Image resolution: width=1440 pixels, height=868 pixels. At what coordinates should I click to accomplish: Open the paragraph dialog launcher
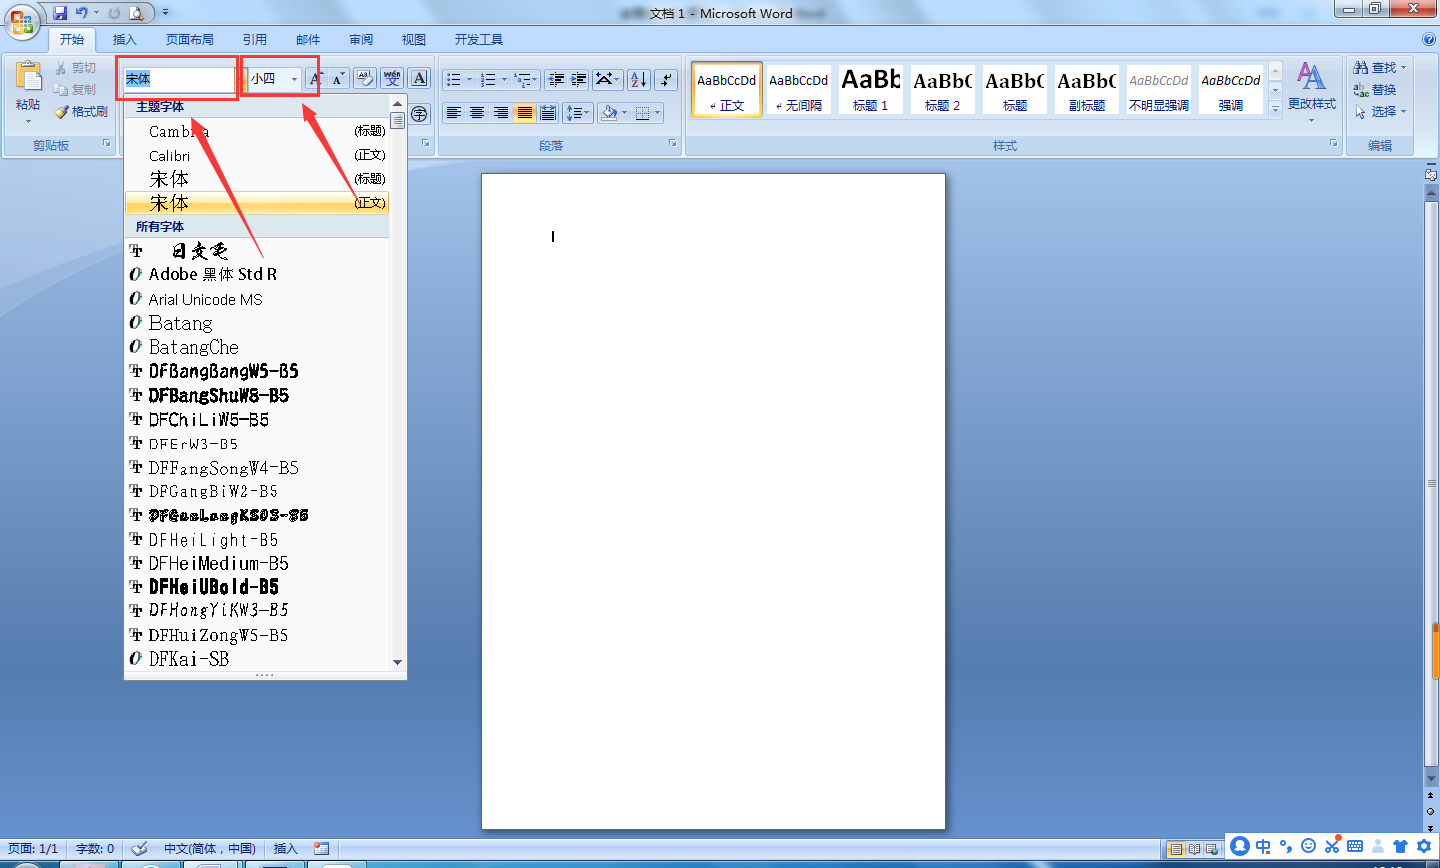pos(673,144)
